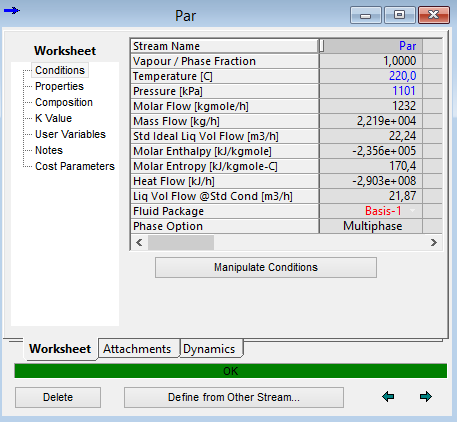Select the Temperature value 220,0
457x422 pixels.
point(371,76)
